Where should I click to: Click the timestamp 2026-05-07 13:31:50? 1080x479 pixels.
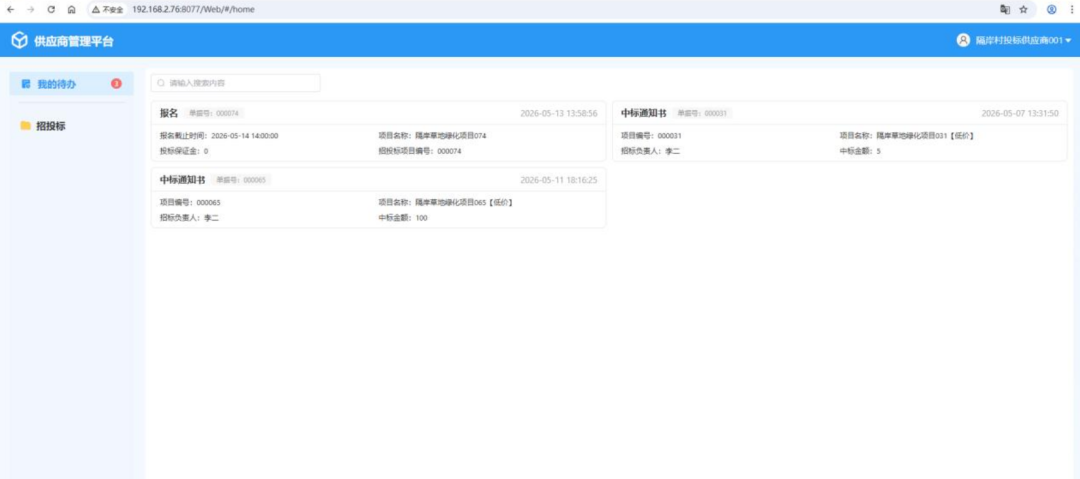click(x=1020, y=113)
